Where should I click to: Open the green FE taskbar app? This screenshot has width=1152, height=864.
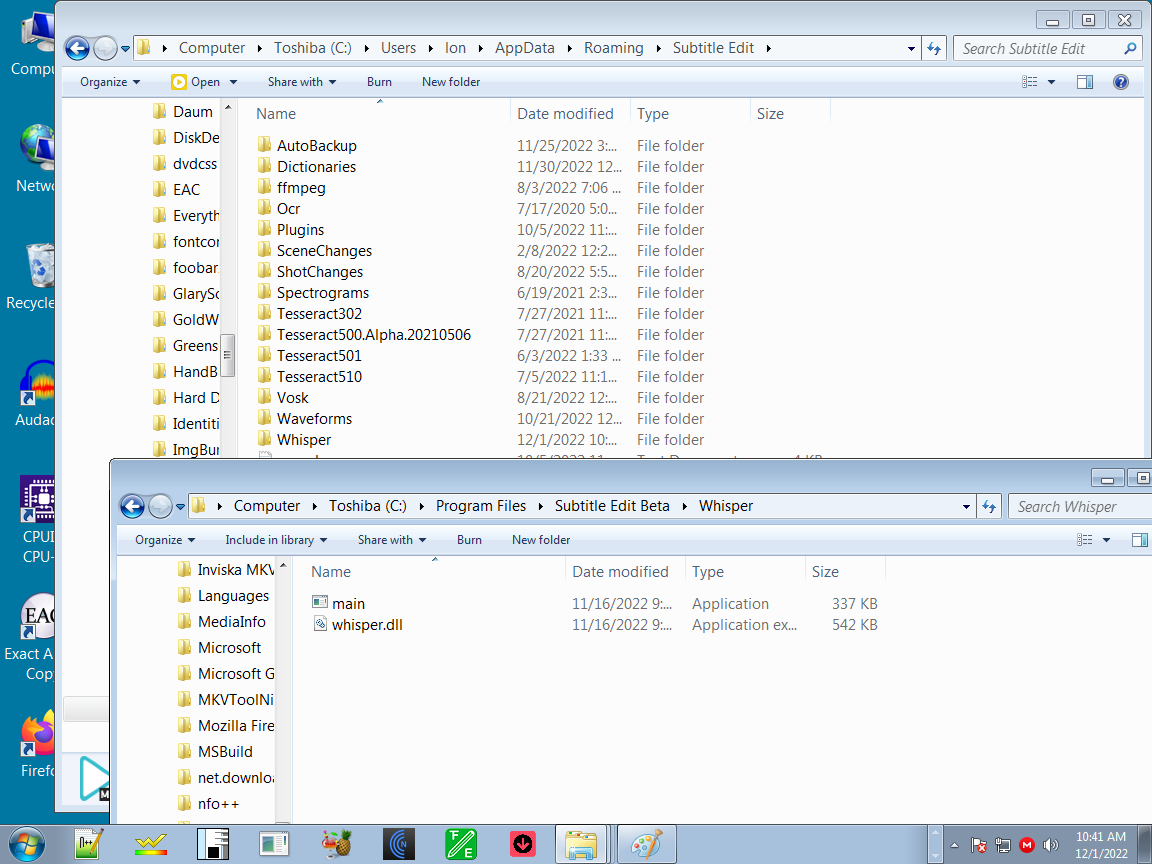click(461, 844)
